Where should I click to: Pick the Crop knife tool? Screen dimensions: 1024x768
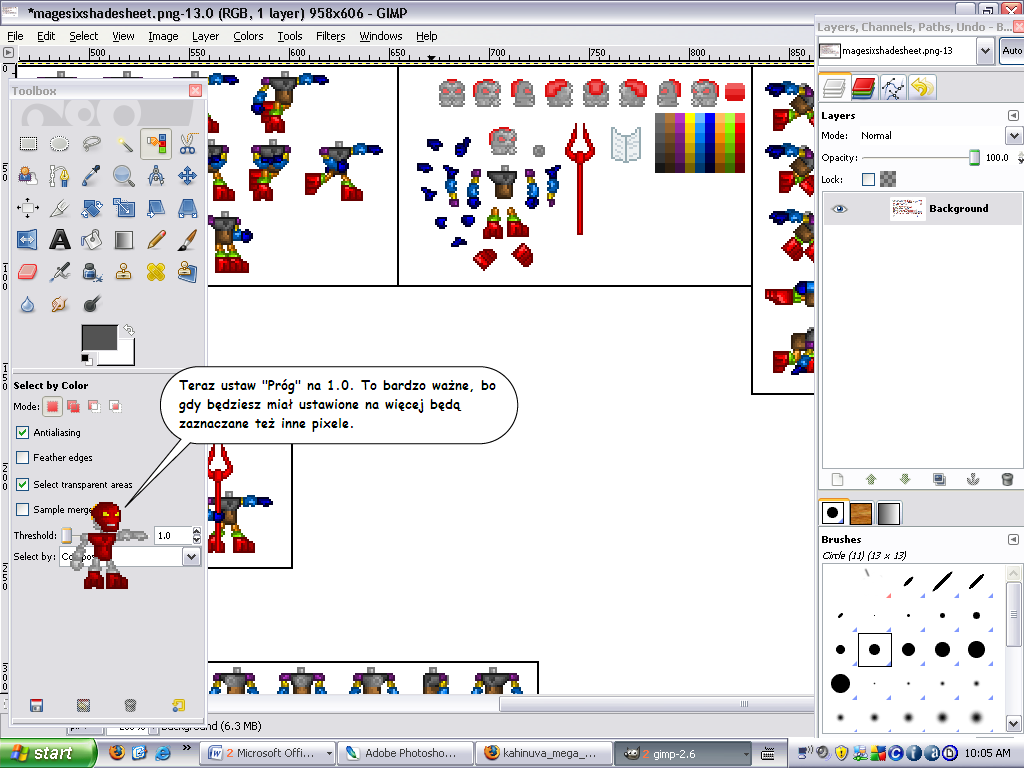pyautogui.click(x=59, y=208)
